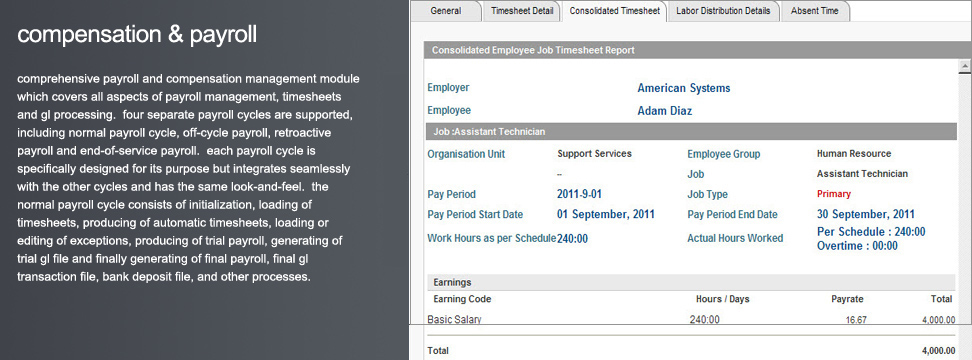Click the Hours / Days column header
The image size is (972, 360).
(x=722, y=299)
